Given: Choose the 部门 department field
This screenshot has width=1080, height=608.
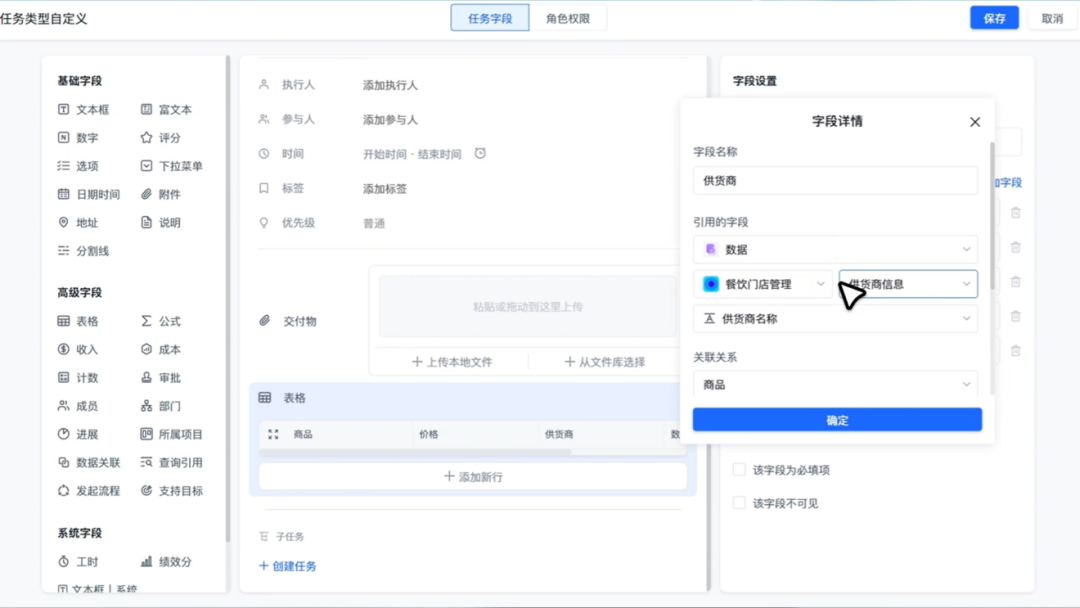Looking at the screenshot, I should [160, 406].
